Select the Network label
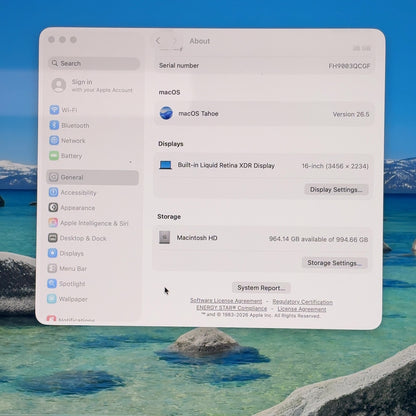 tap(73, 141)
